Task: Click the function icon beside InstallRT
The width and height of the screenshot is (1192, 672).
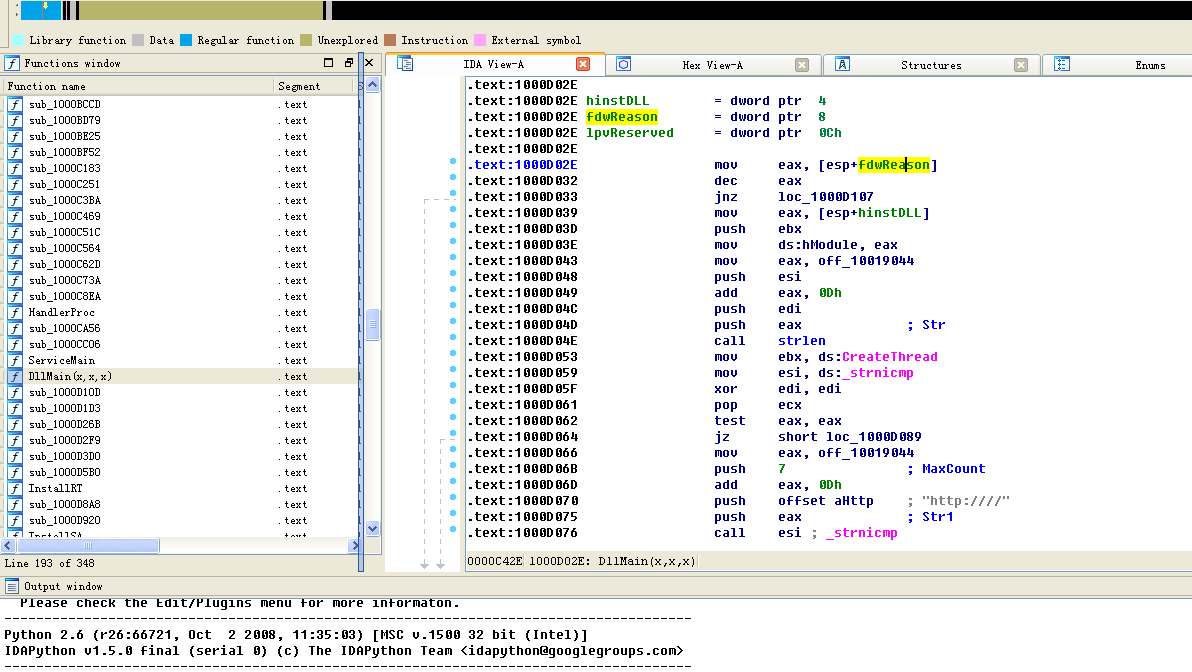Action: (15, 488)
